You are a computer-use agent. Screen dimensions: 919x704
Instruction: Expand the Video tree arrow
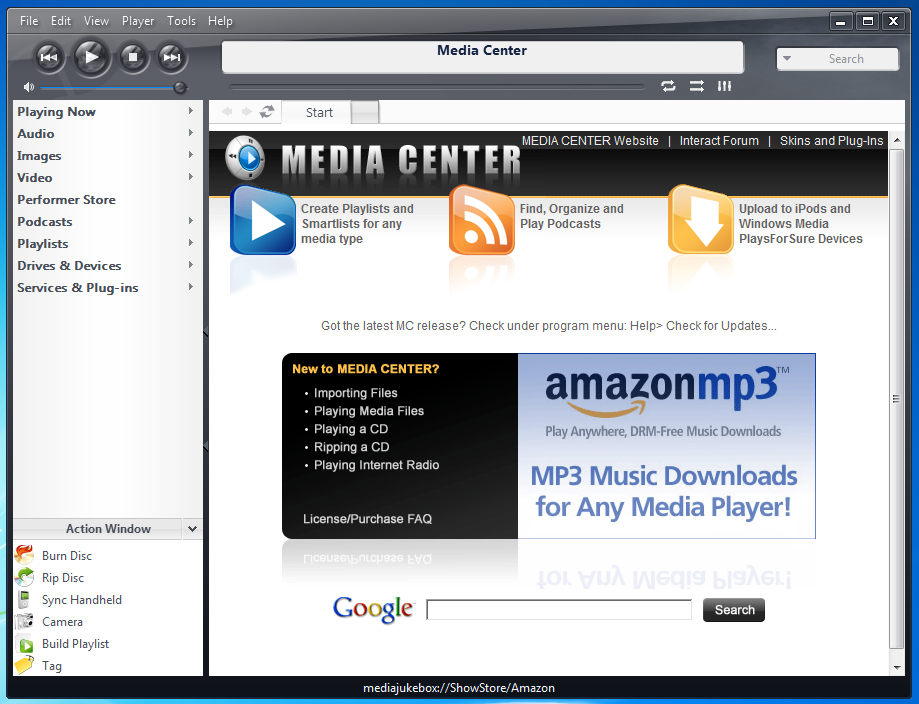click(x=190, y=177)
